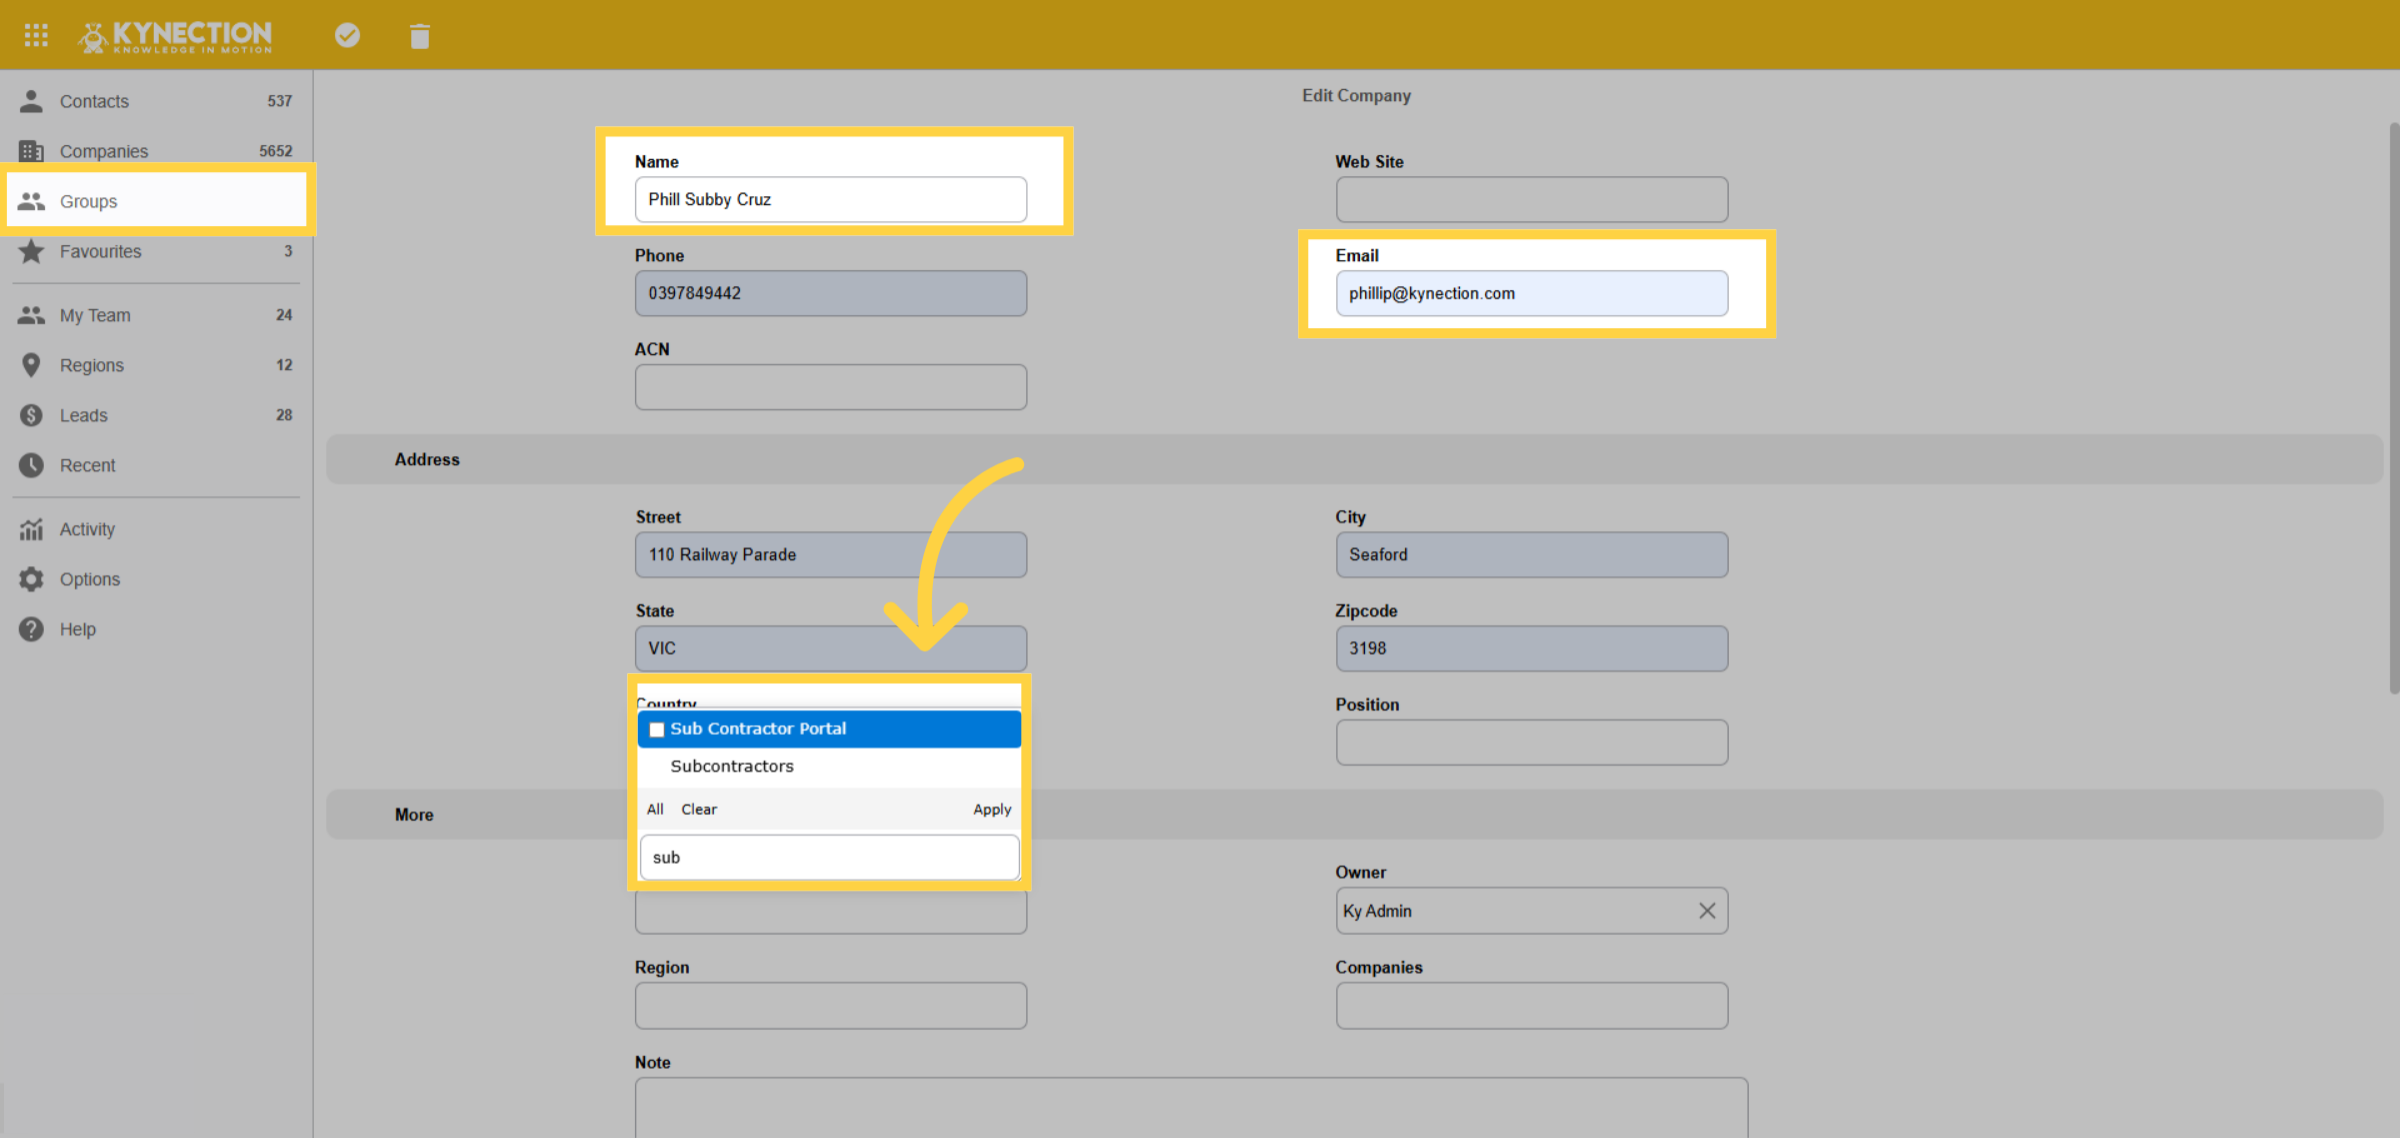Screen dimensions: 2400x1138
Task: Click the Web Site input field
Action: (x=1532, y=199)
